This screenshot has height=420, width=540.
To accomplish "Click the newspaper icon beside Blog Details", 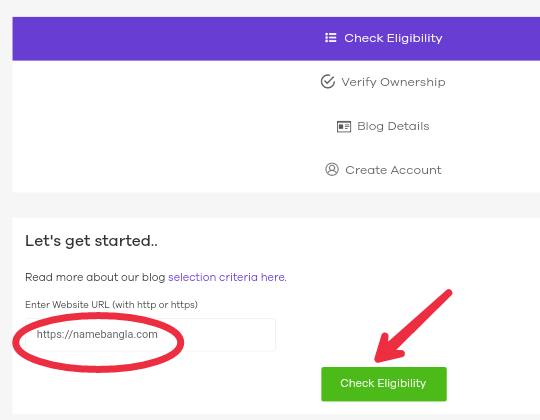I will (x=344, y=126).
